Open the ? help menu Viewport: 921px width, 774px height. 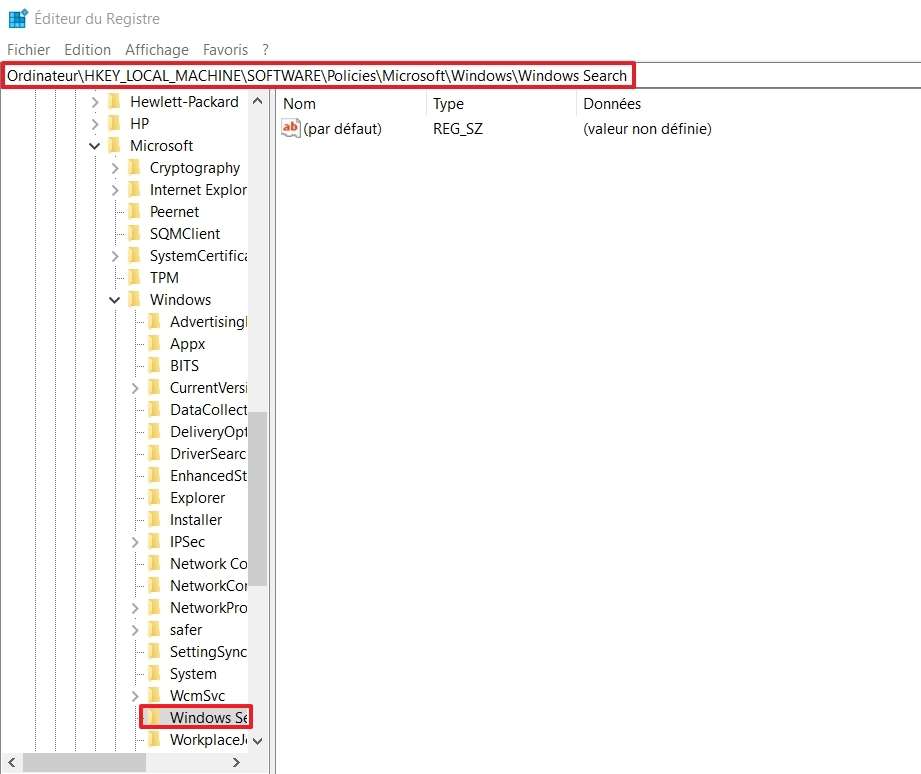[x=265, y=50]
